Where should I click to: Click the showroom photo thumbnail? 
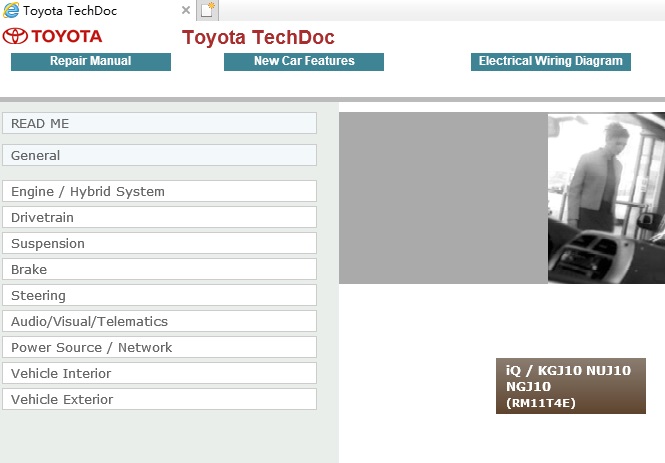pos(606,198)
